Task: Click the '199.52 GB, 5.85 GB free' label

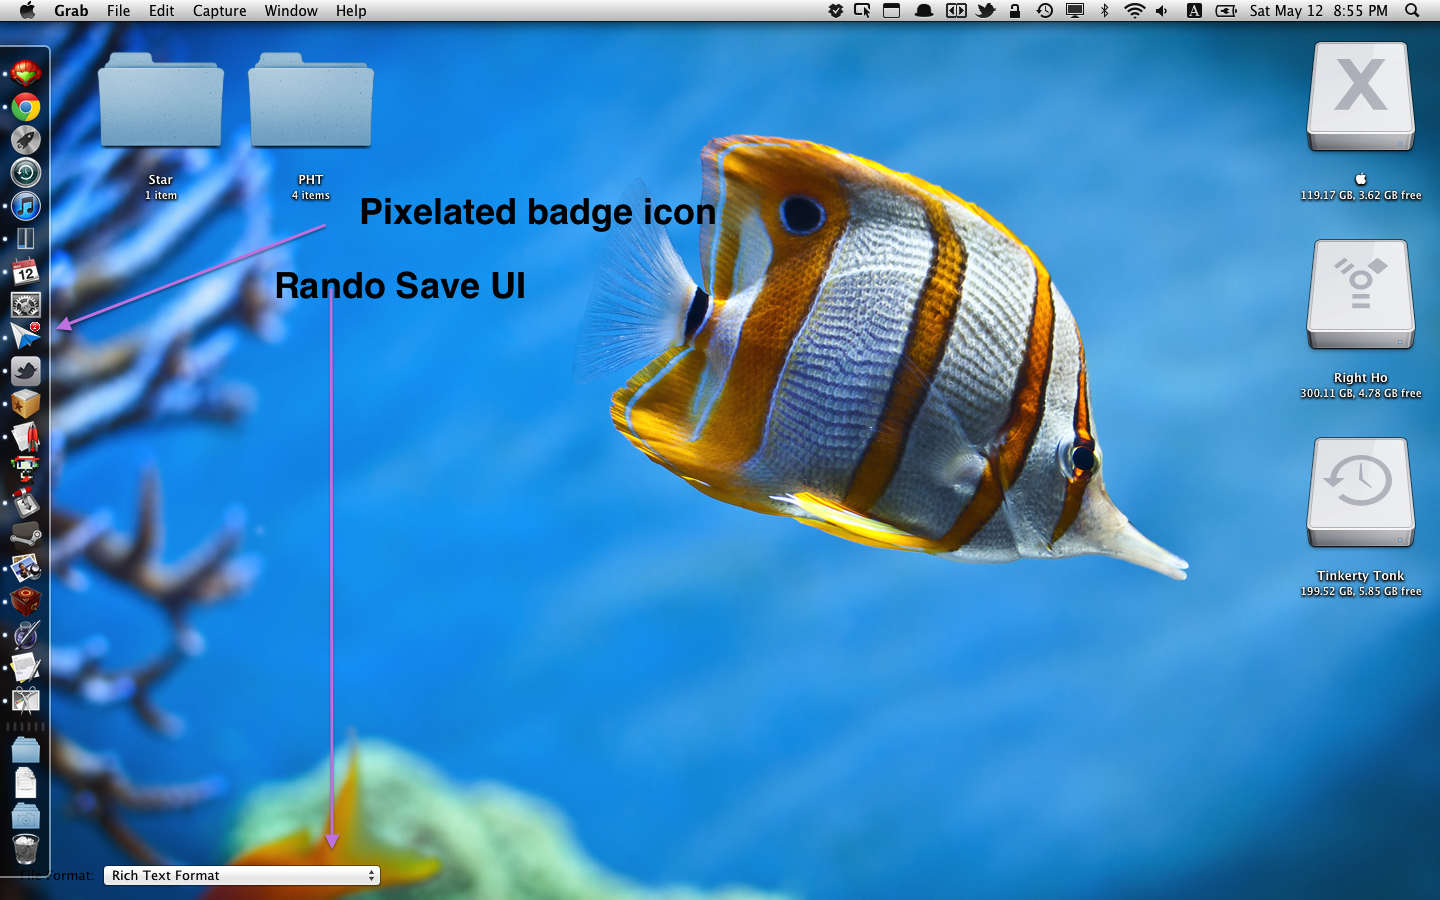Action: [1361, 592]
